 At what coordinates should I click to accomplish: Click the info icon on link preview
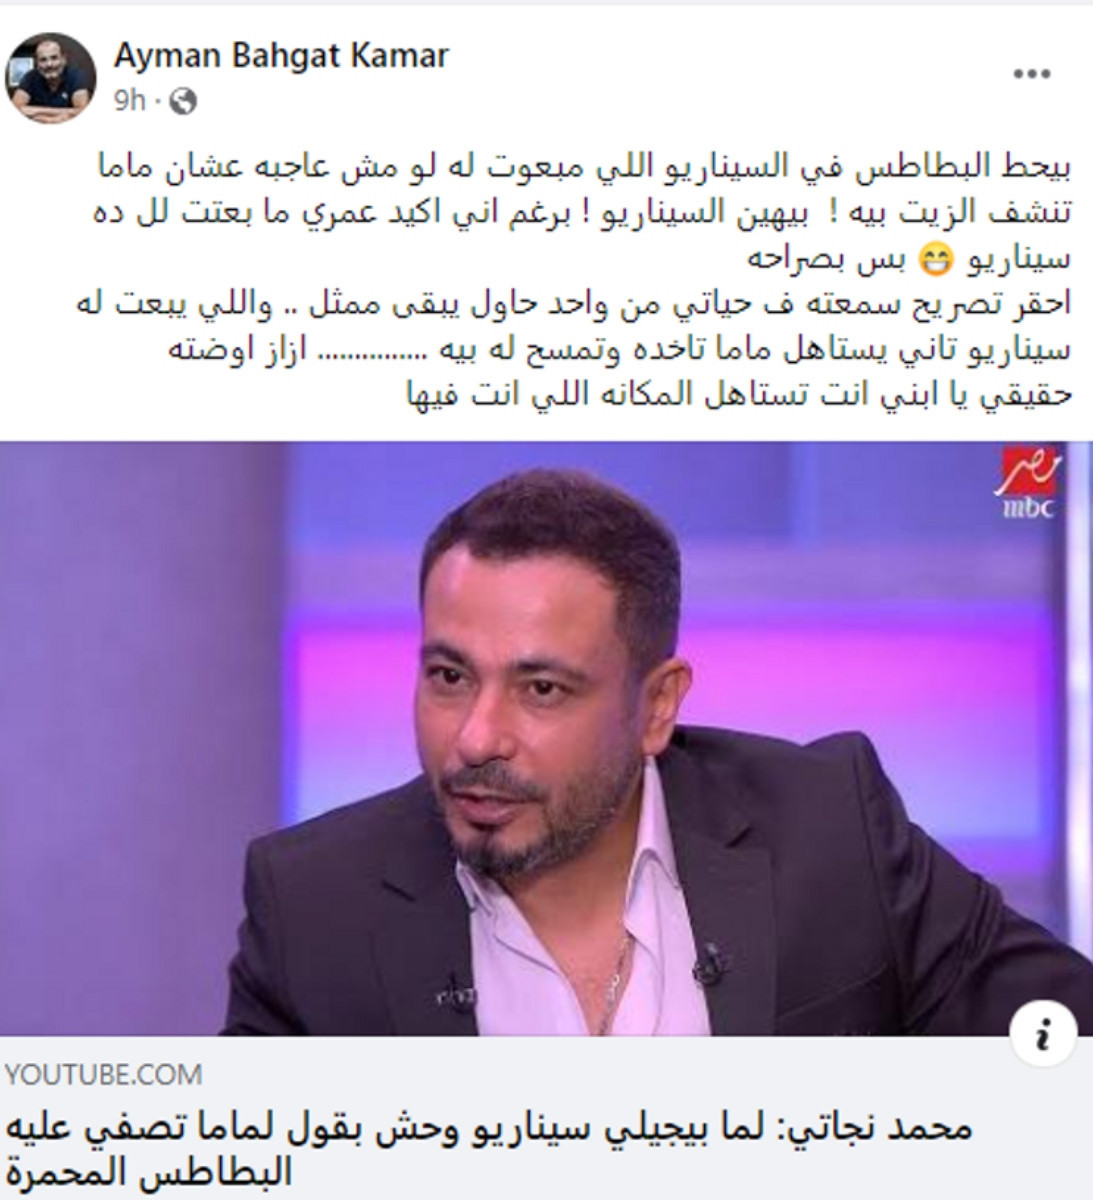point(1043,1031)
